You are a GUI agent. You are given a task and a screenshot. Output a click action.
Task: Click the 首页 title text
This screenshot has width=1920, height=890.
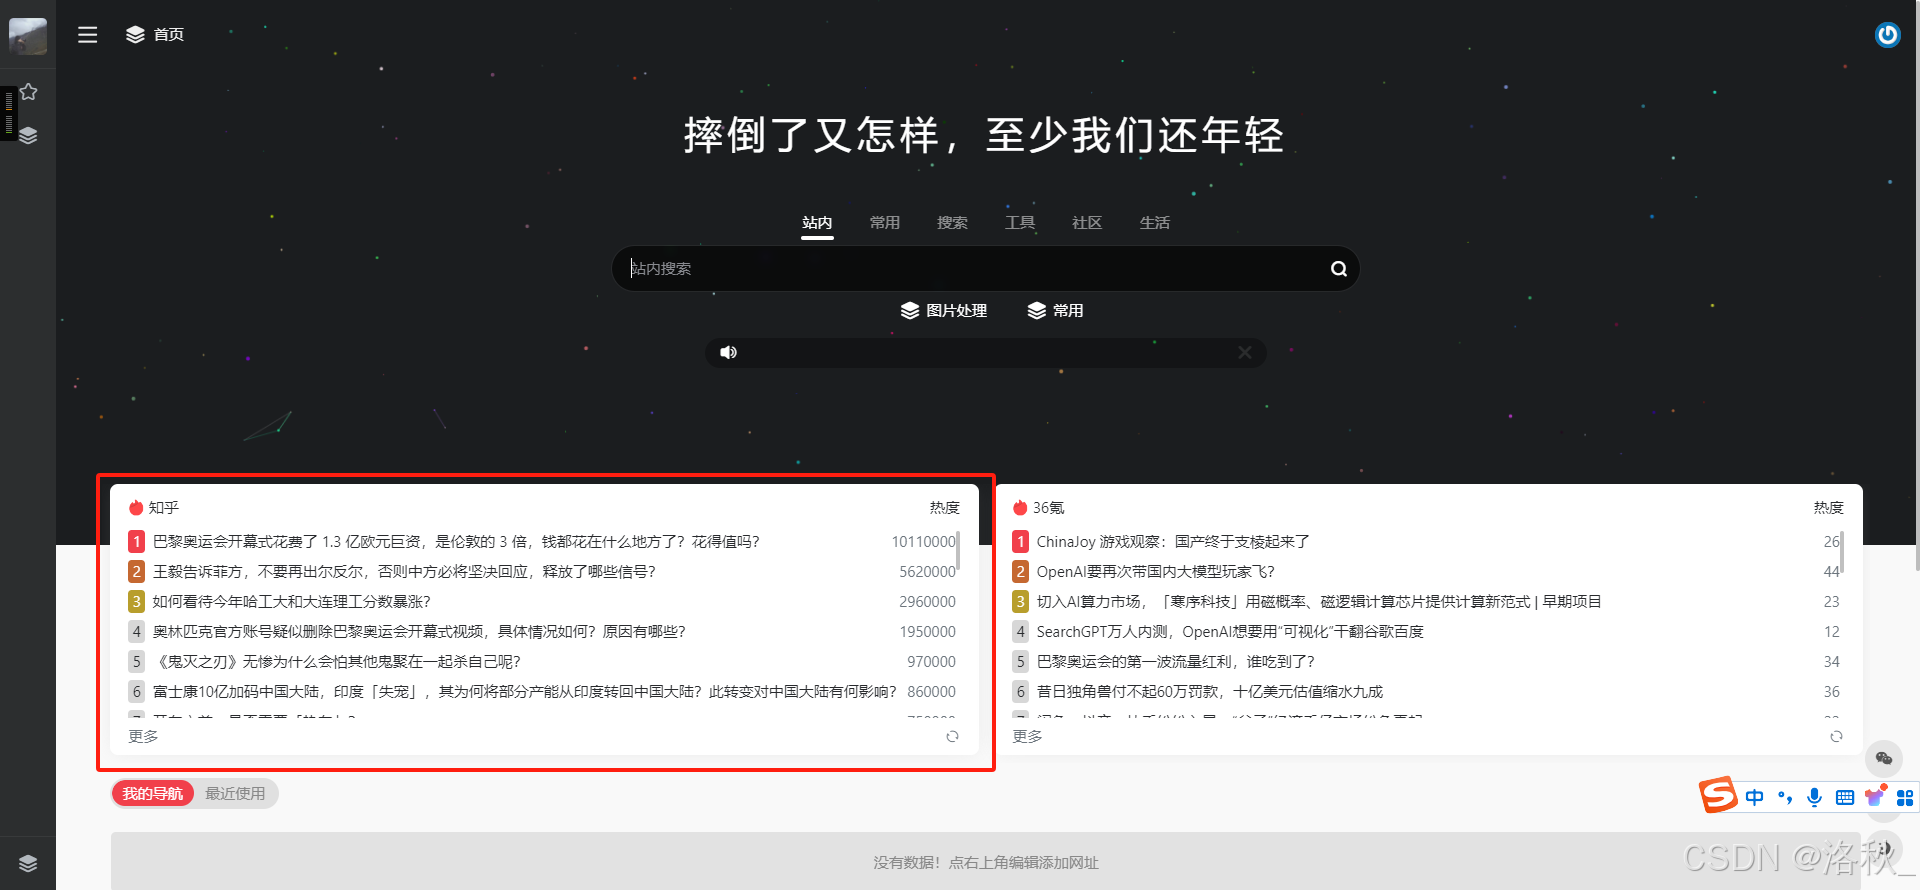[169, 34]
